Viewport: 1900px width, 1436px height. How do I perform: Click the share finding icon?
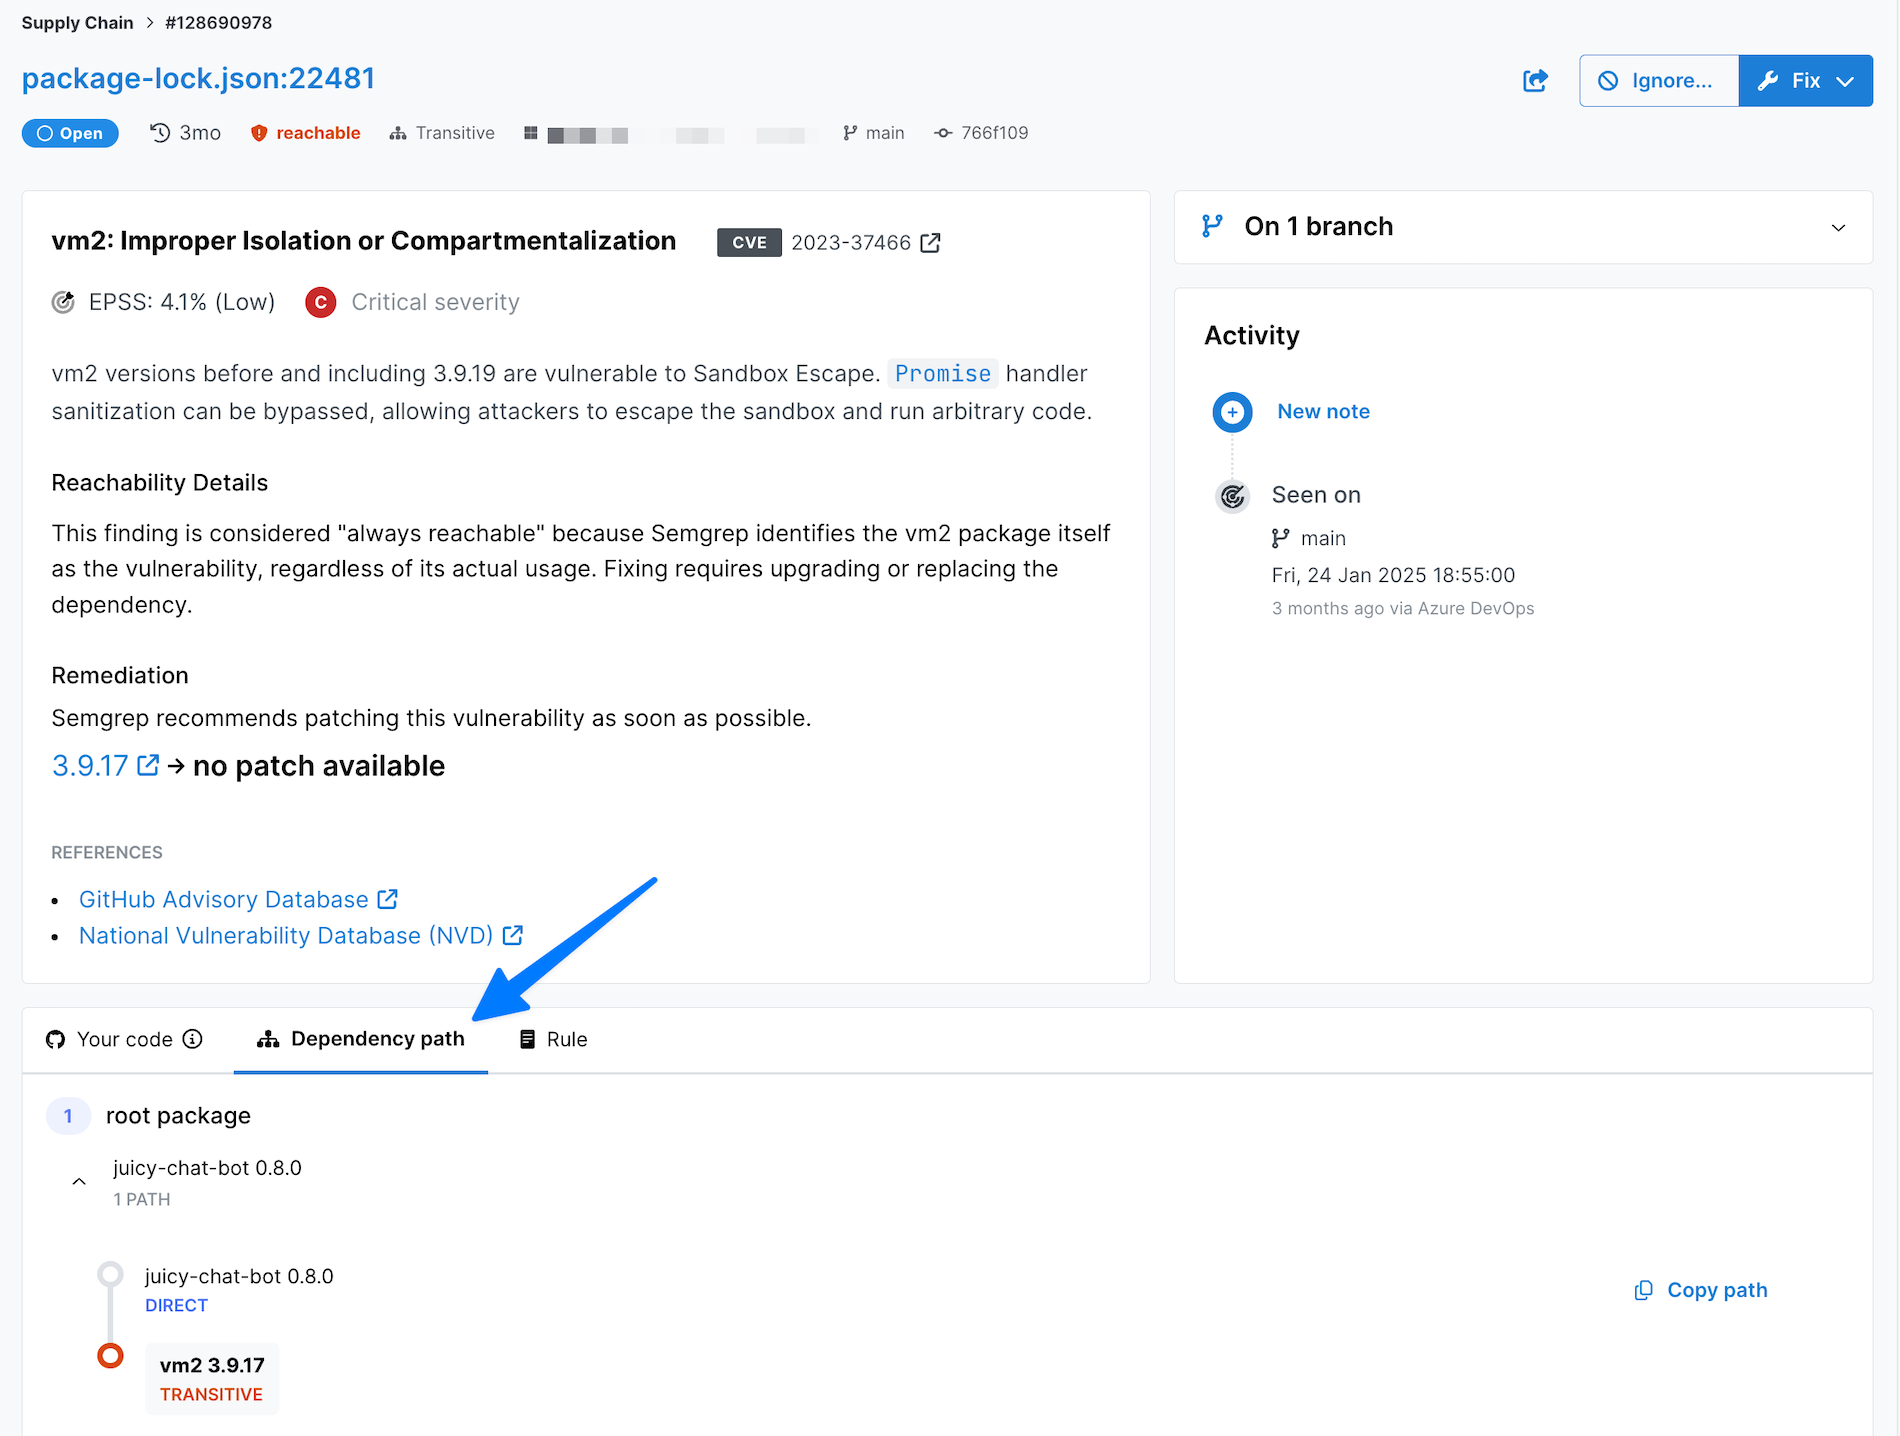coord(1535,81)
